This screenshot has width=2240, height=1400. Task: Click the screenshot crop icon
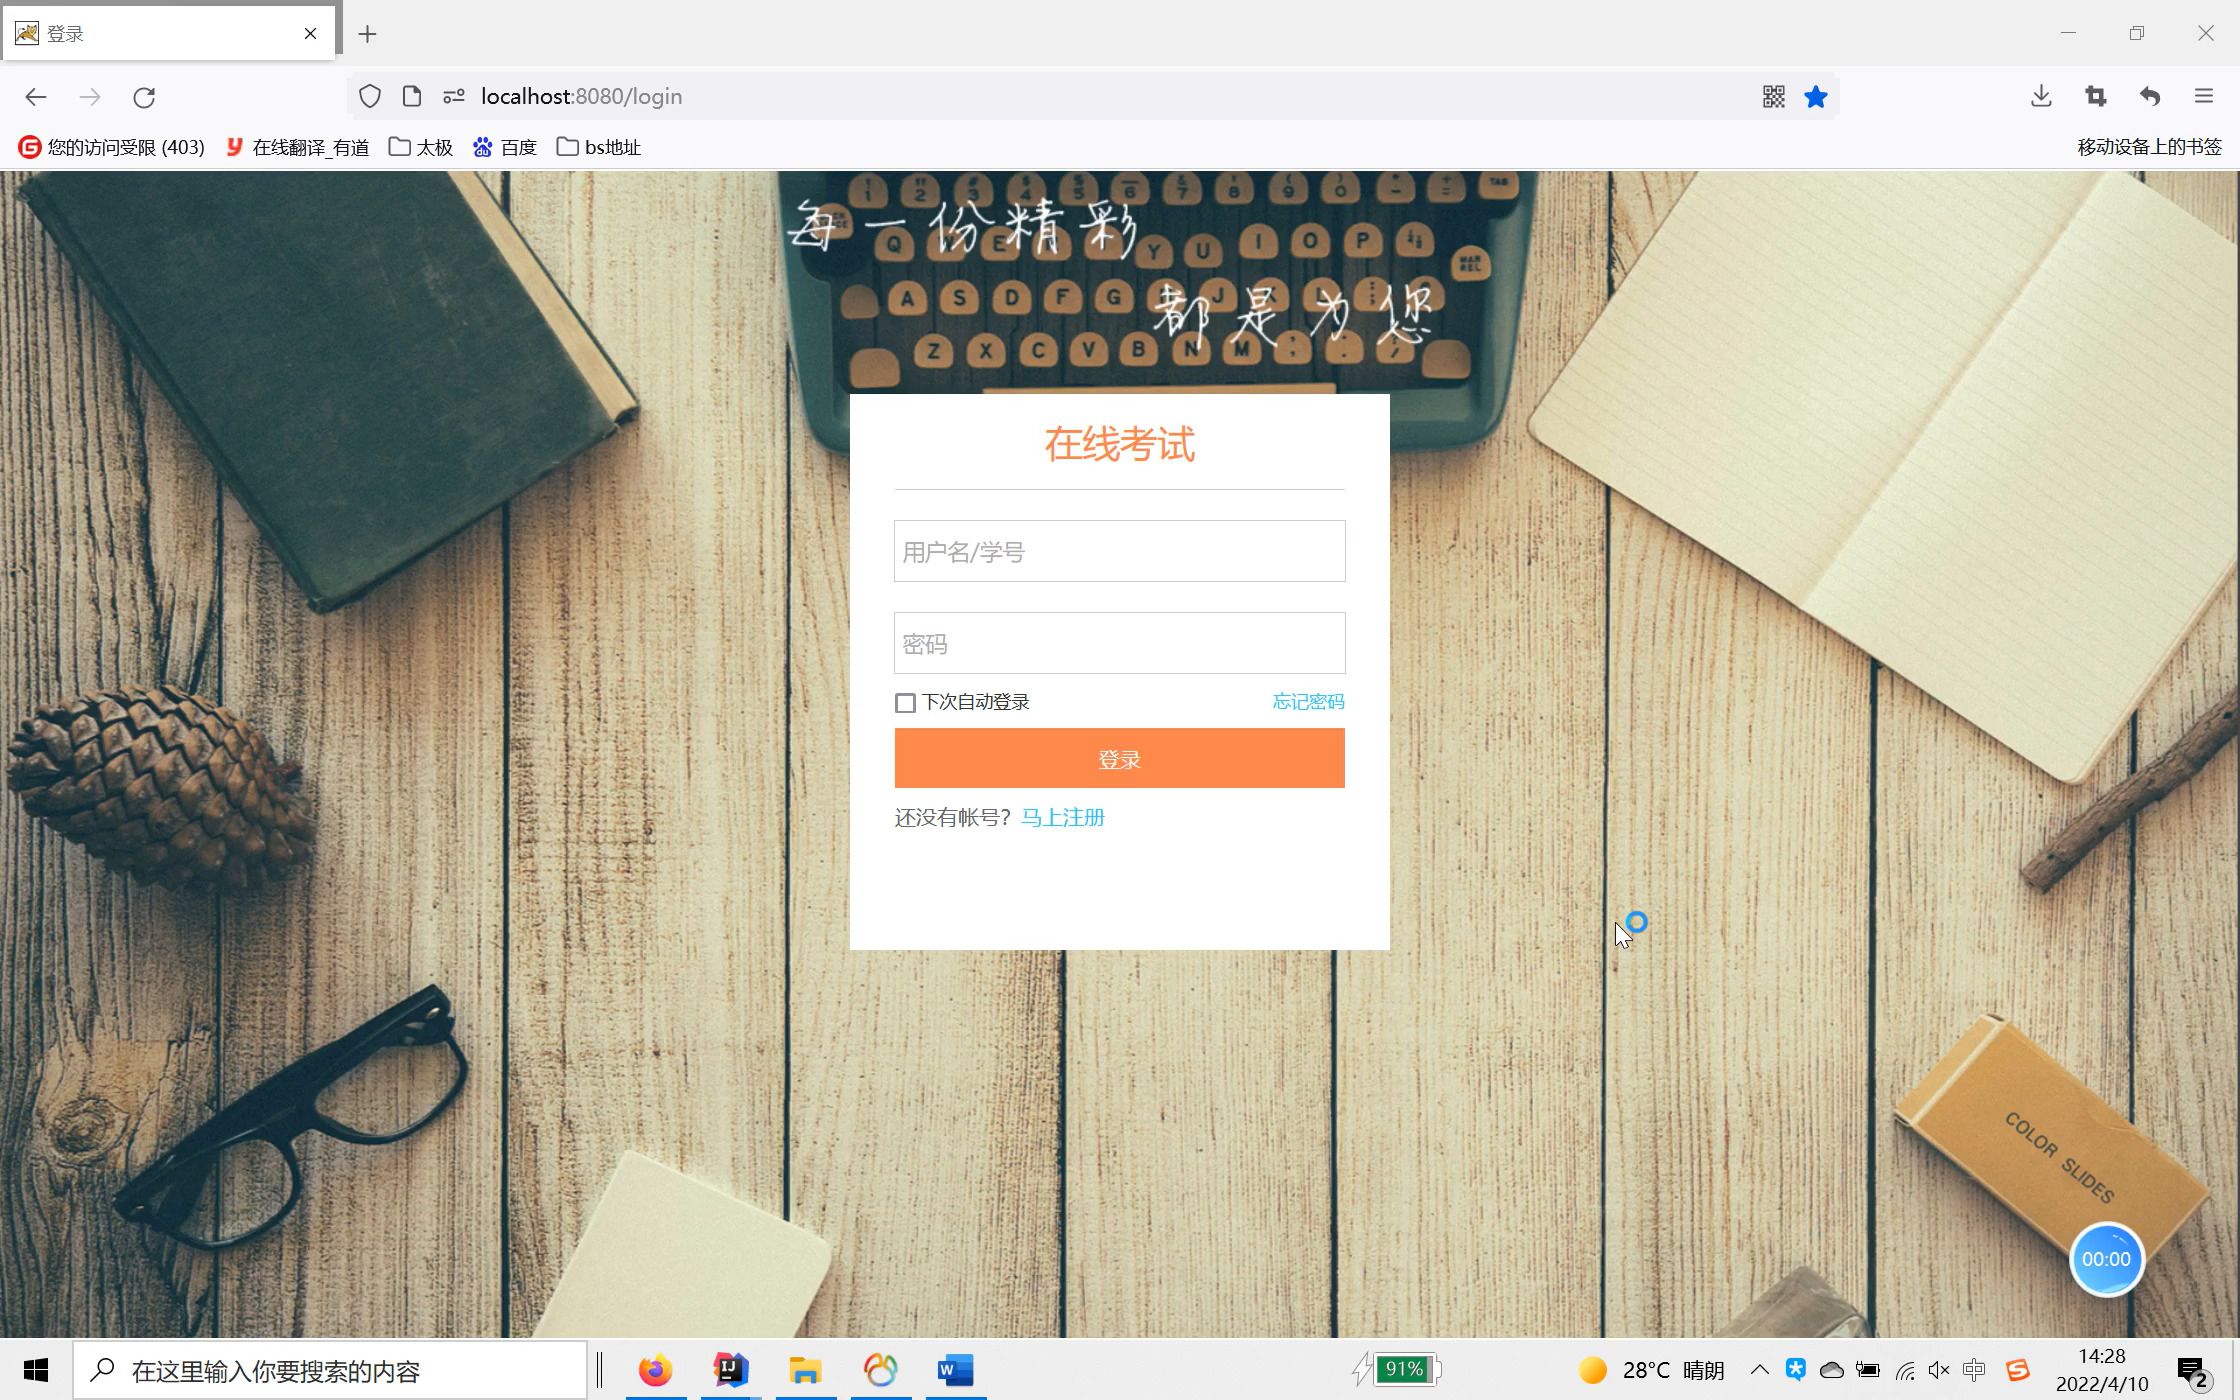coord(2096,96)
